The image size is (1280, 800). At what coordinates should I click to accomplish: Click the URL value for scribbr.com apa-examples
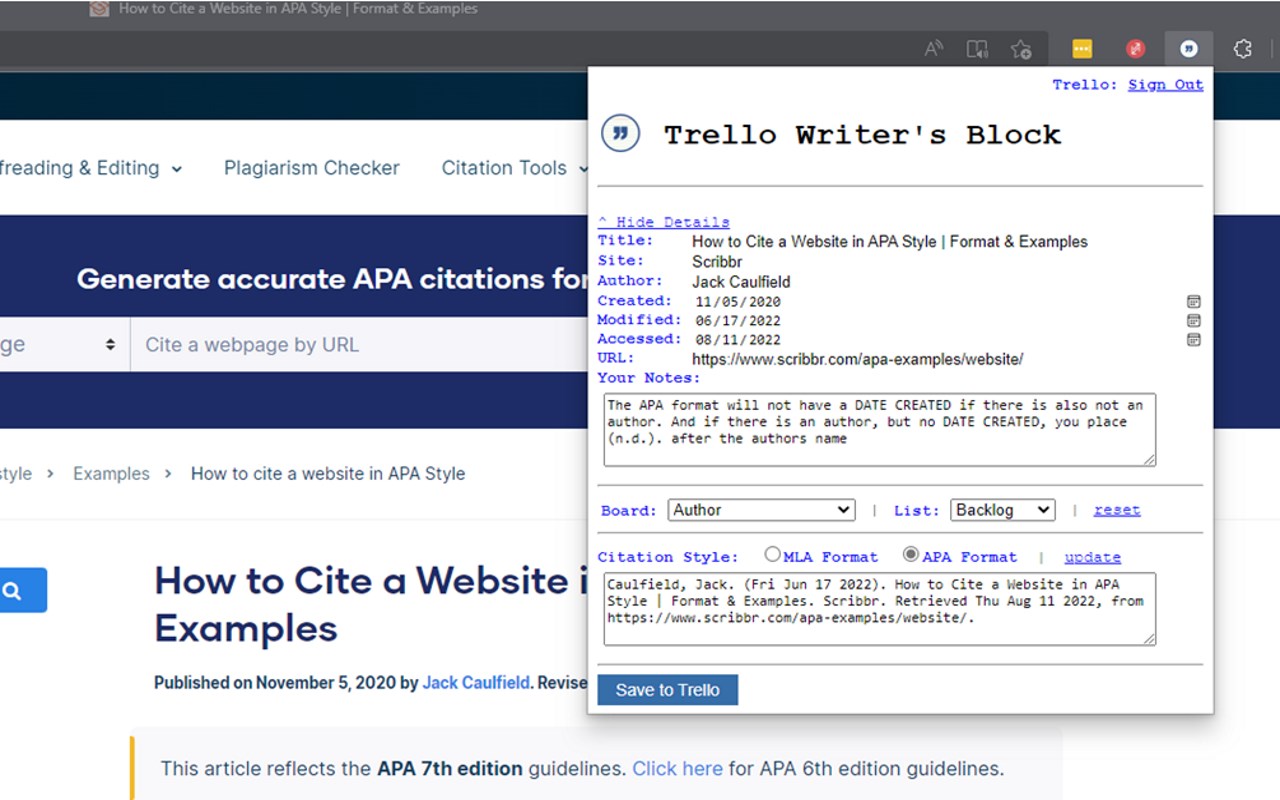click(x=857, y=359)
